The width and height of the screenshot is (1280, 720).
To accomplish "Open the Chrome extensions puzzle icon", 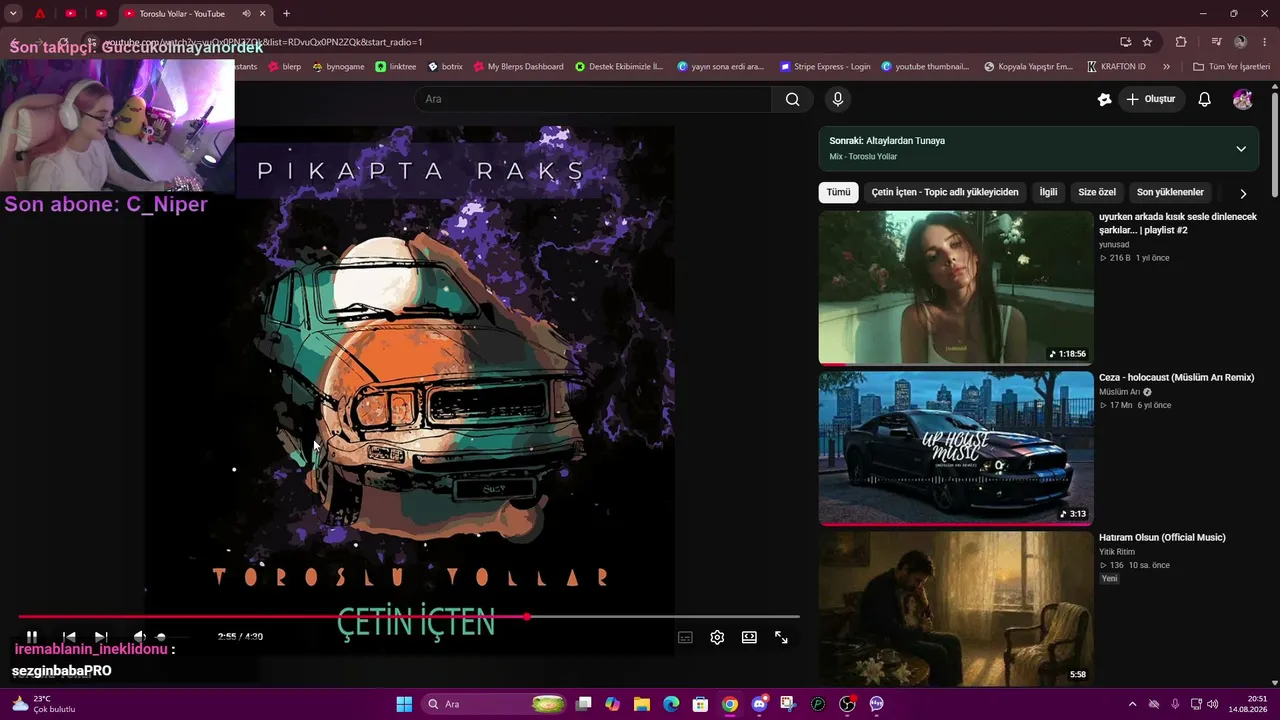I will tap(1181, 42).
